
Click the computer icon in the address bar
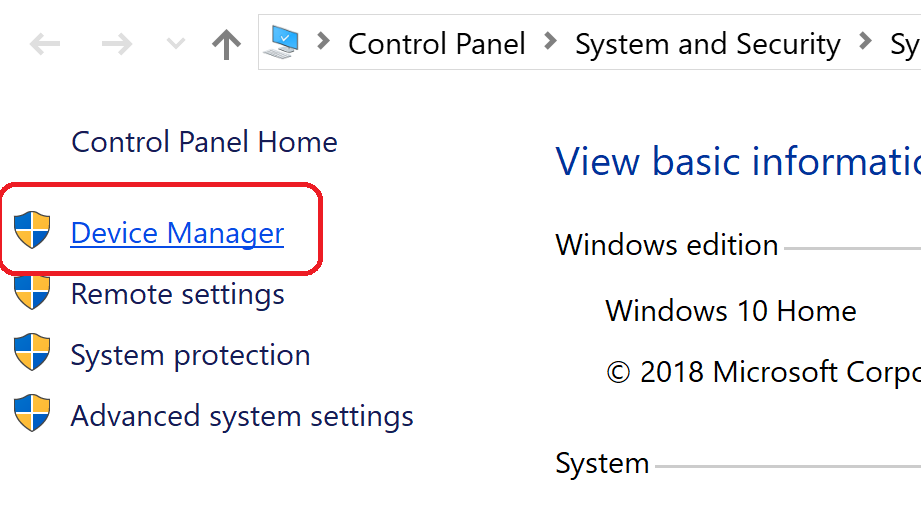(x=282, y=42)
